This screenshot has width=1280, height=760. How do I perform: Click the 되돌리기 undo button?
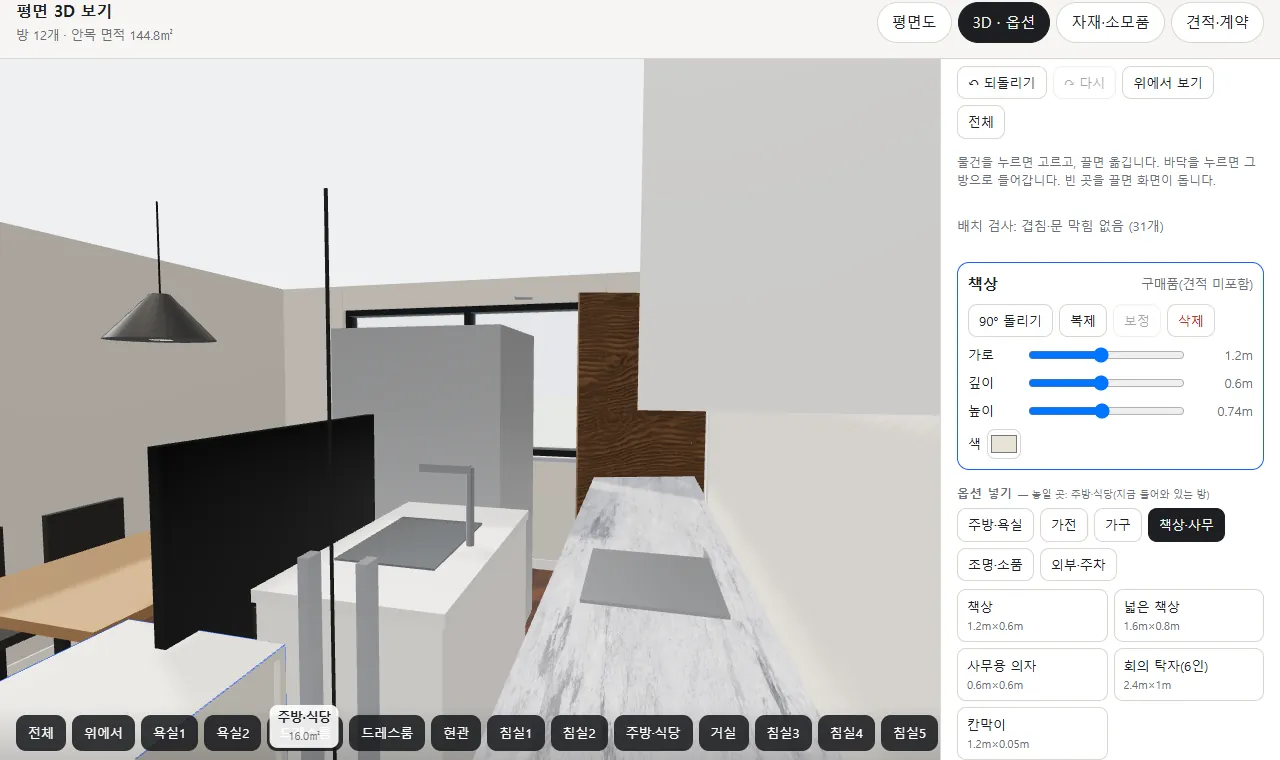(1002, 83)
